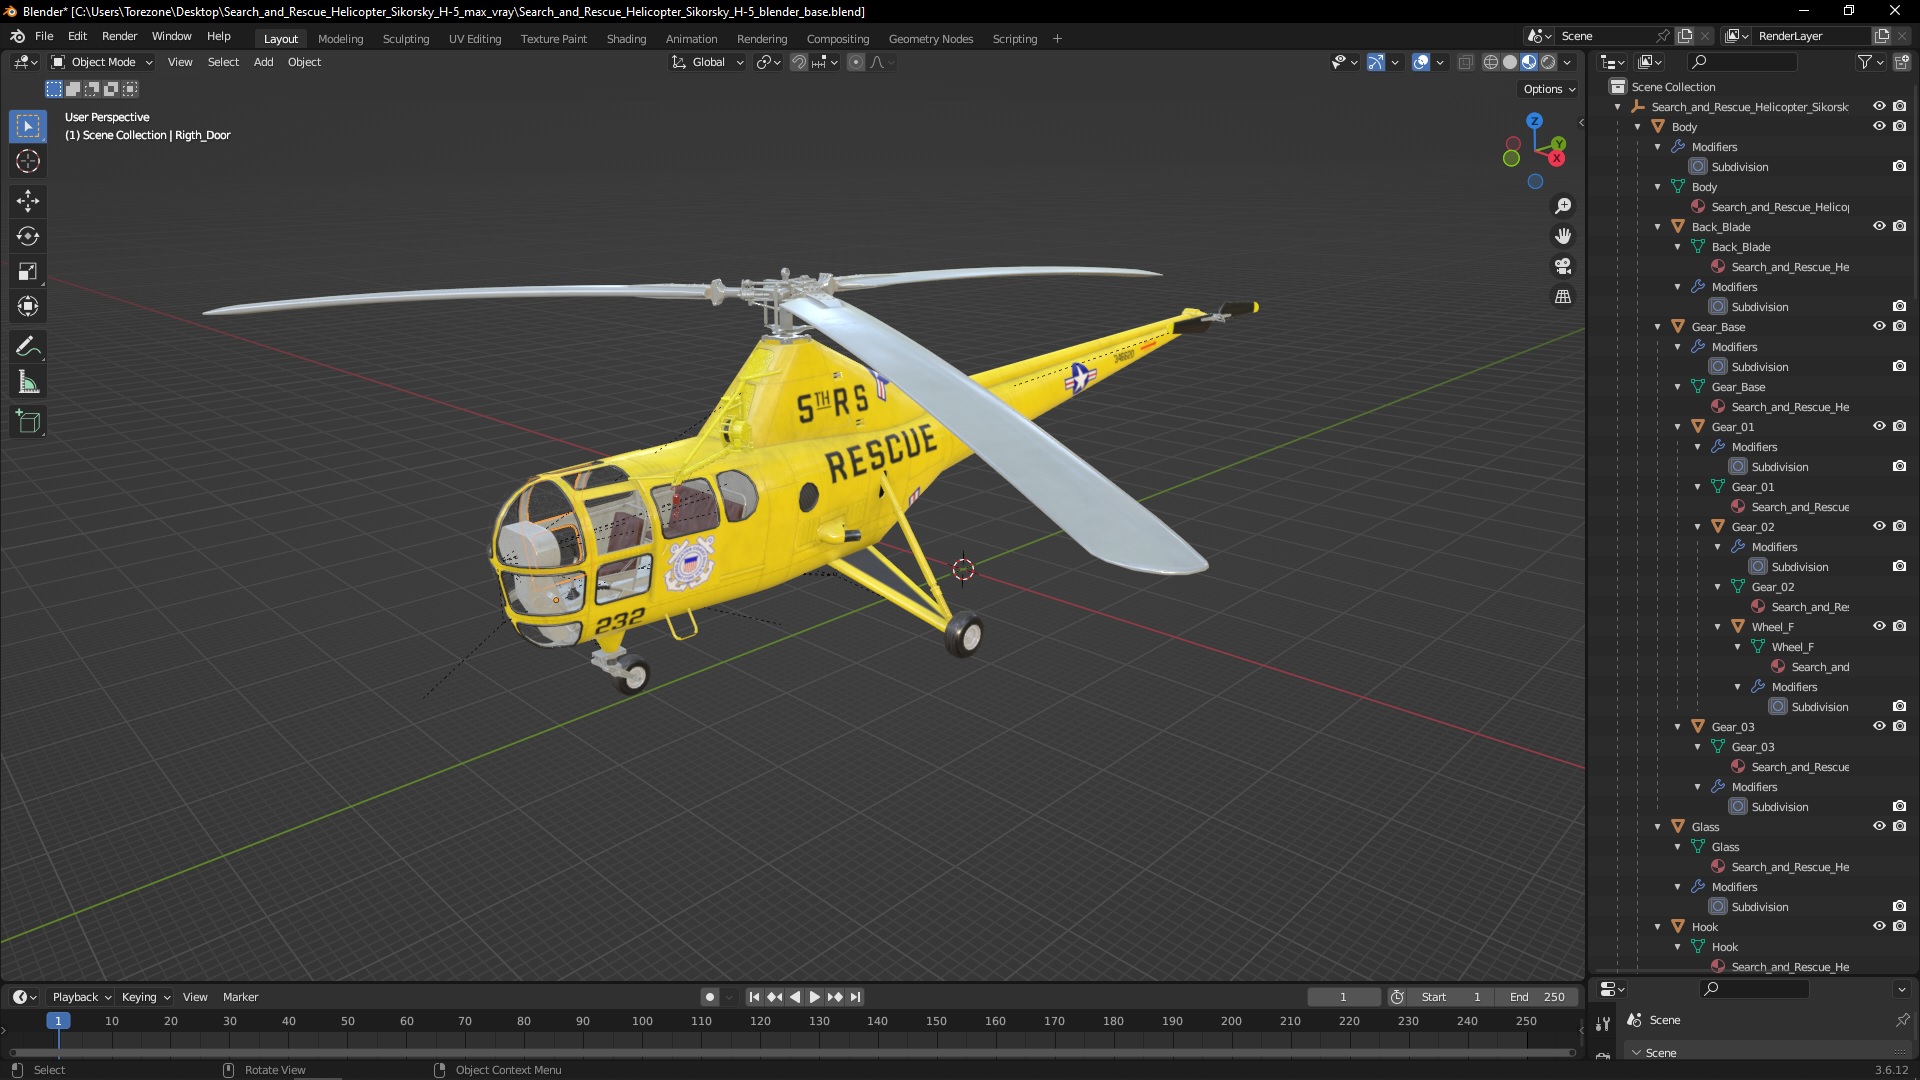
Task: Toggle viewport gizmos
Action: pyautogui.click(x=1376, y=62)
